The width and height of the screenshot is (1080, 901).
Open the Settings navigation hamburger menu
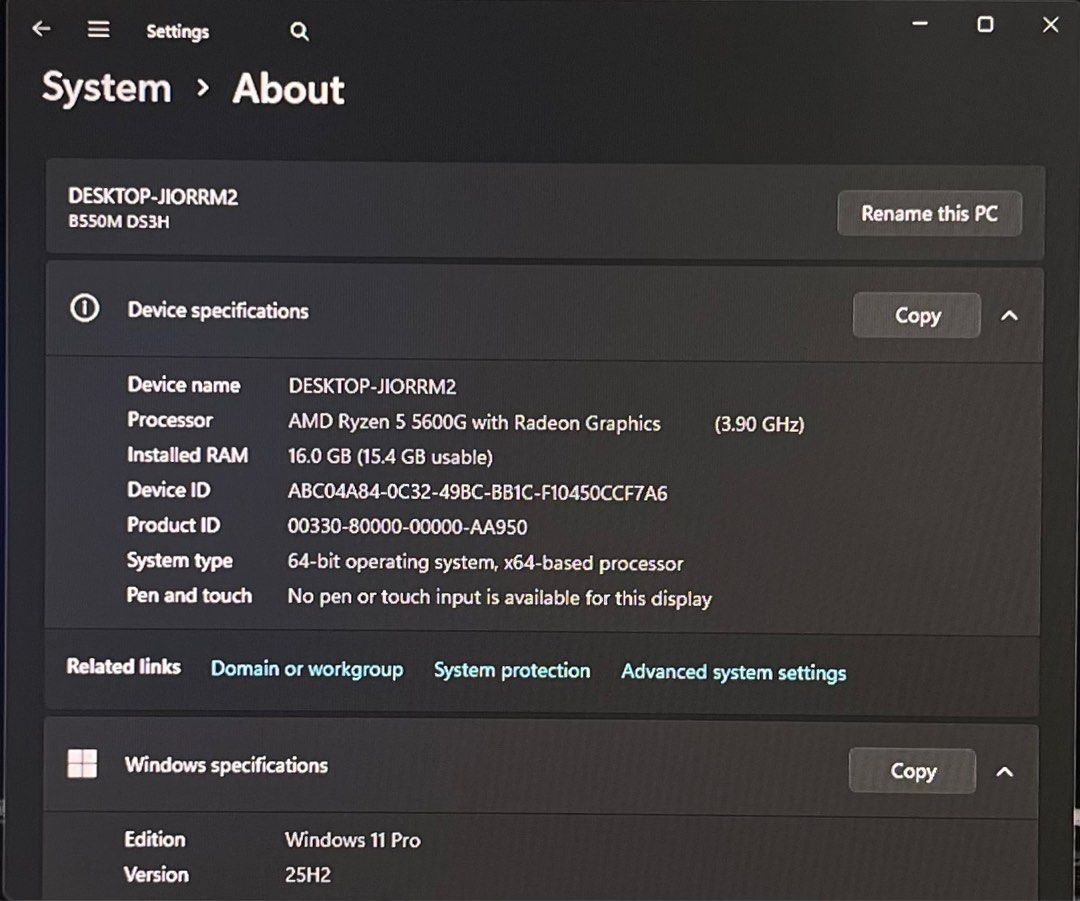[98, 28]
